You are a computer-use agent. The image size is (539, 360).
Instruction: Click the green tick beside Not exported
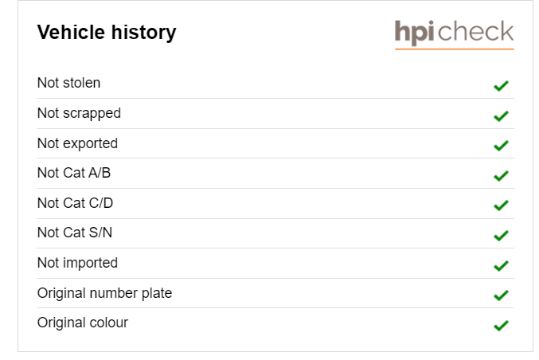click(x=501, y=145)
